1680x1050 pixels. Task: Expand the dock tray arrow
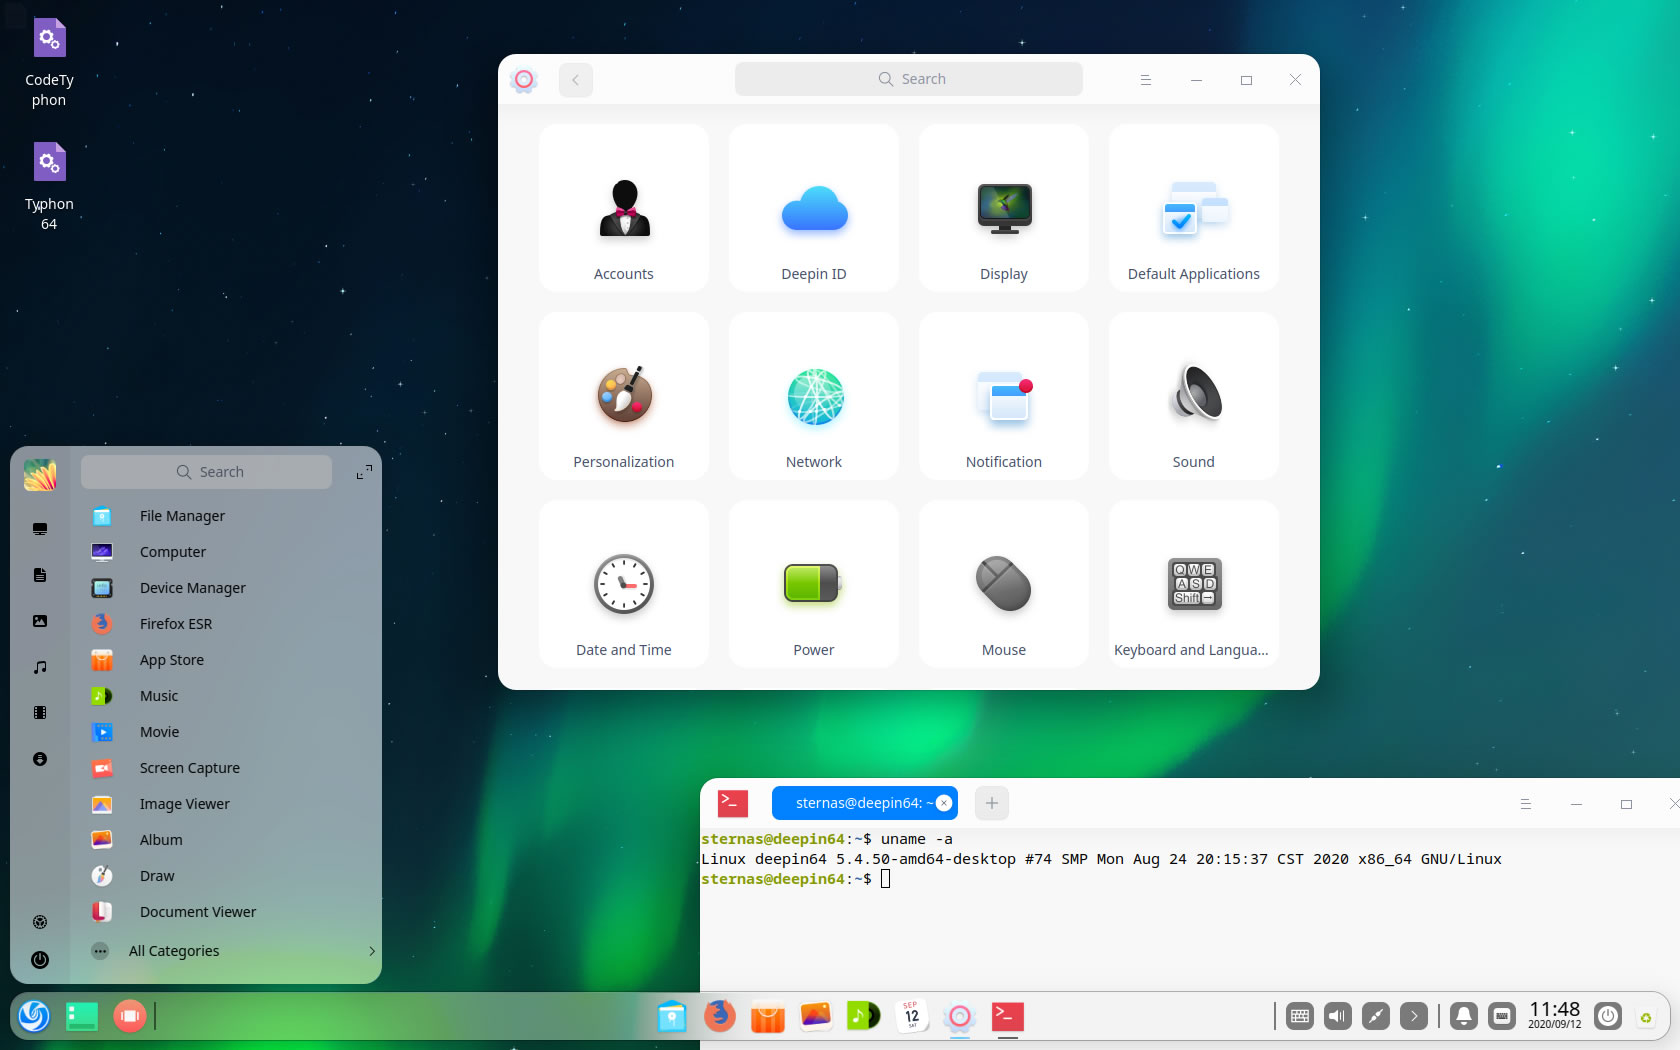click(1414, 1017)
